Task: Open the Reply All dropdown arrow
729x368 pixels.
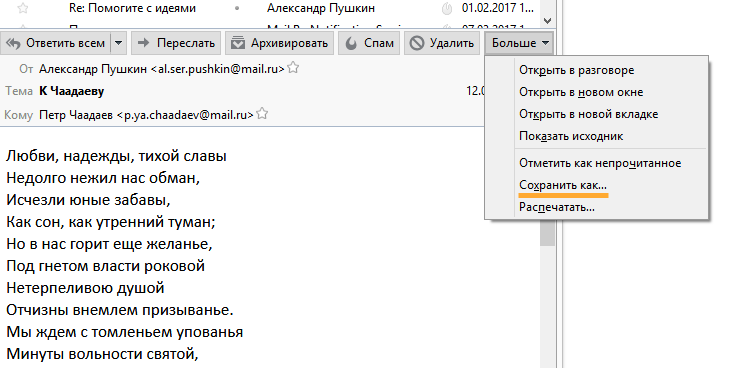Action: point(119,43)
